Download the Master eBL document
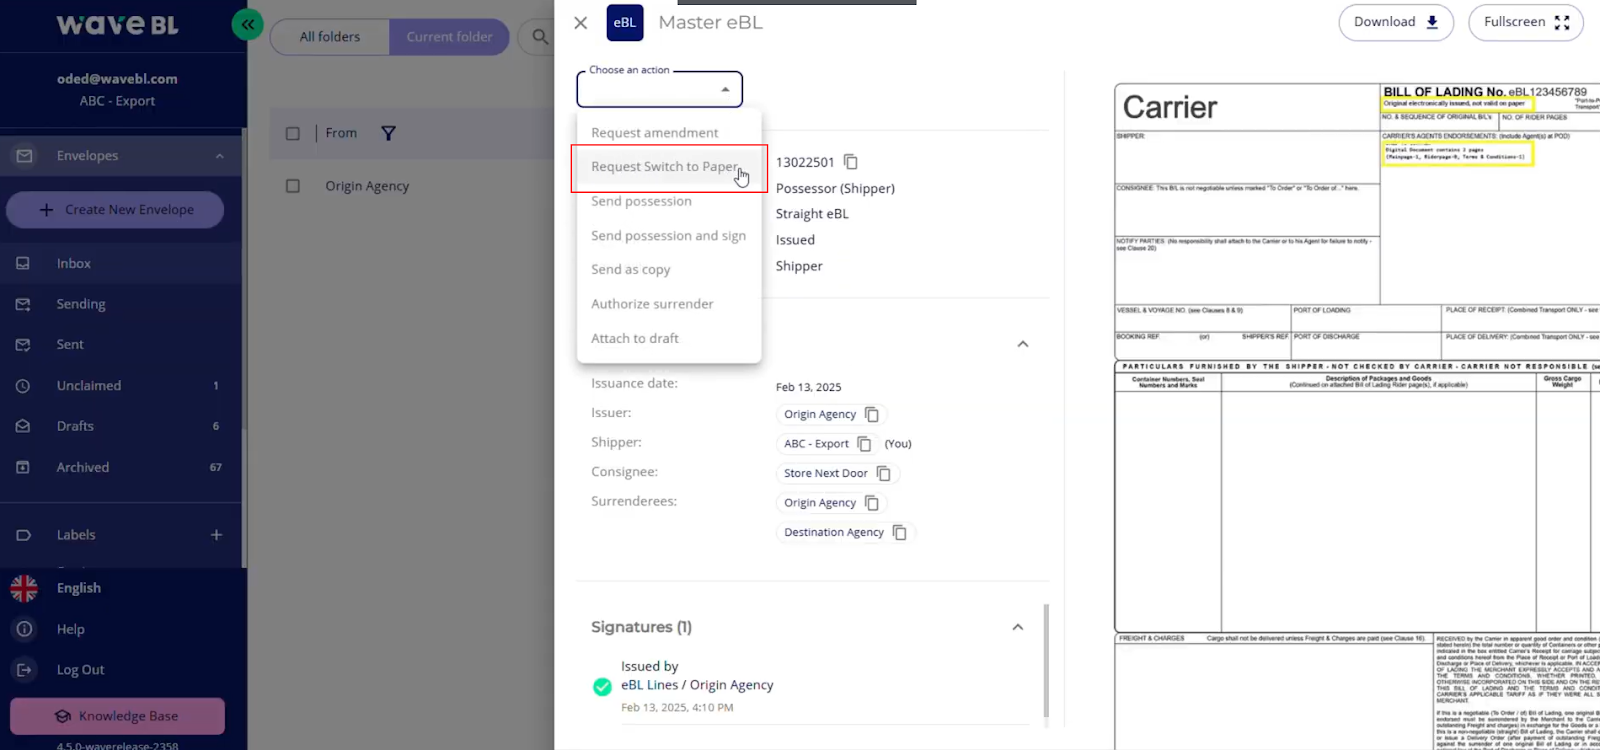The image size is (1600, 750). 1396,22
